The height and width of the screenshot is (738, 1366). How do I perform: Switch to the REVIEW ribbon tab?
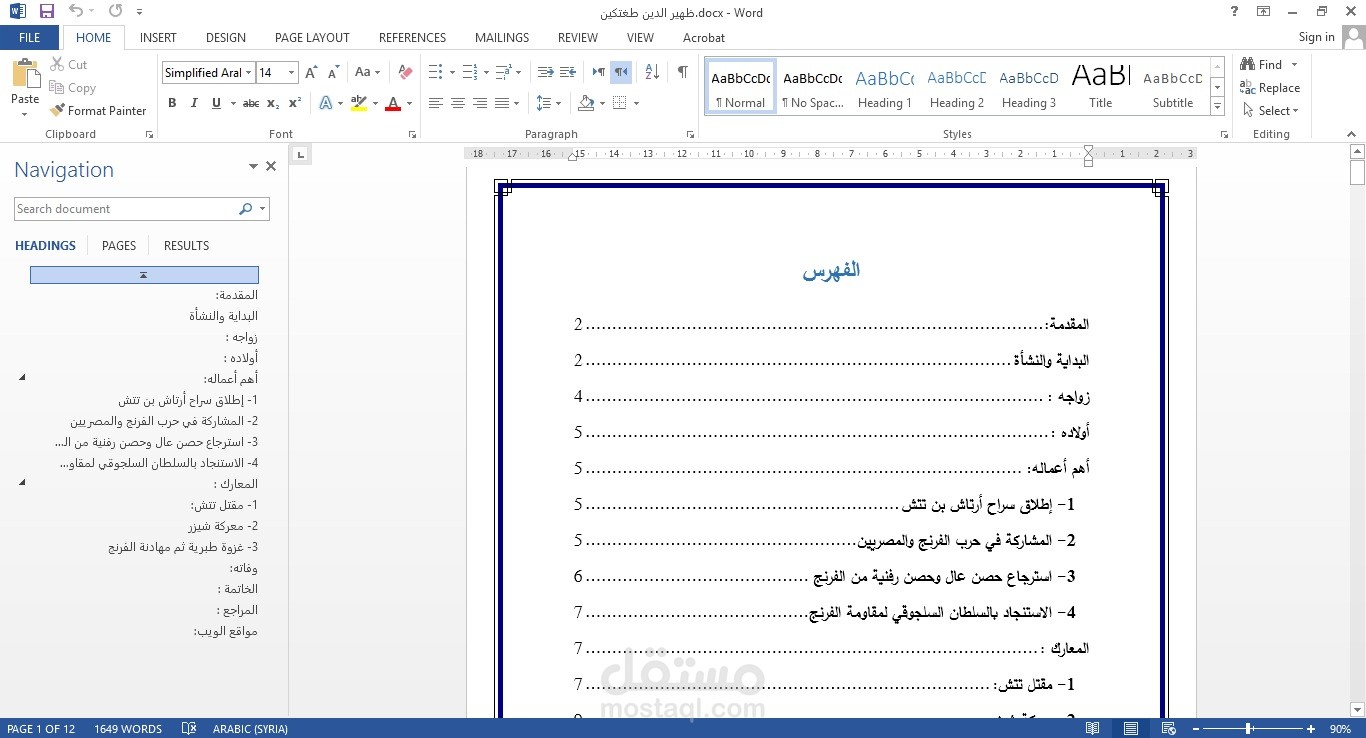point(577,37)
